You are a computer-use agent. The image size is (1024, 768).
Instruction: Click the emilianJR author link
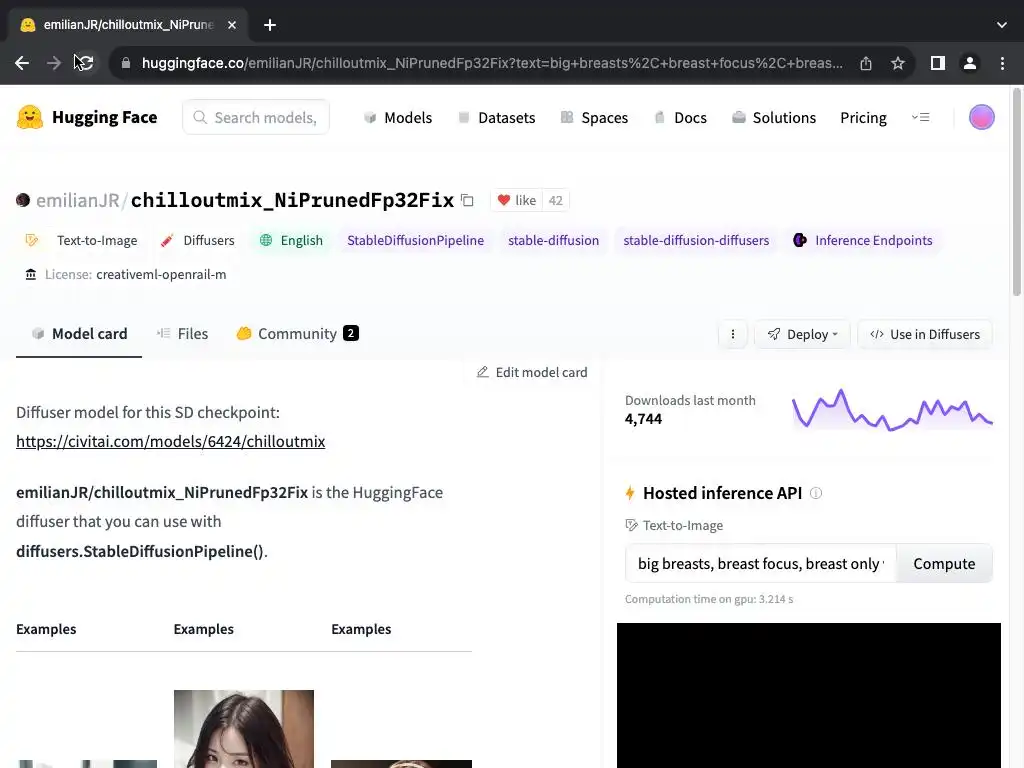coord(78,200)
